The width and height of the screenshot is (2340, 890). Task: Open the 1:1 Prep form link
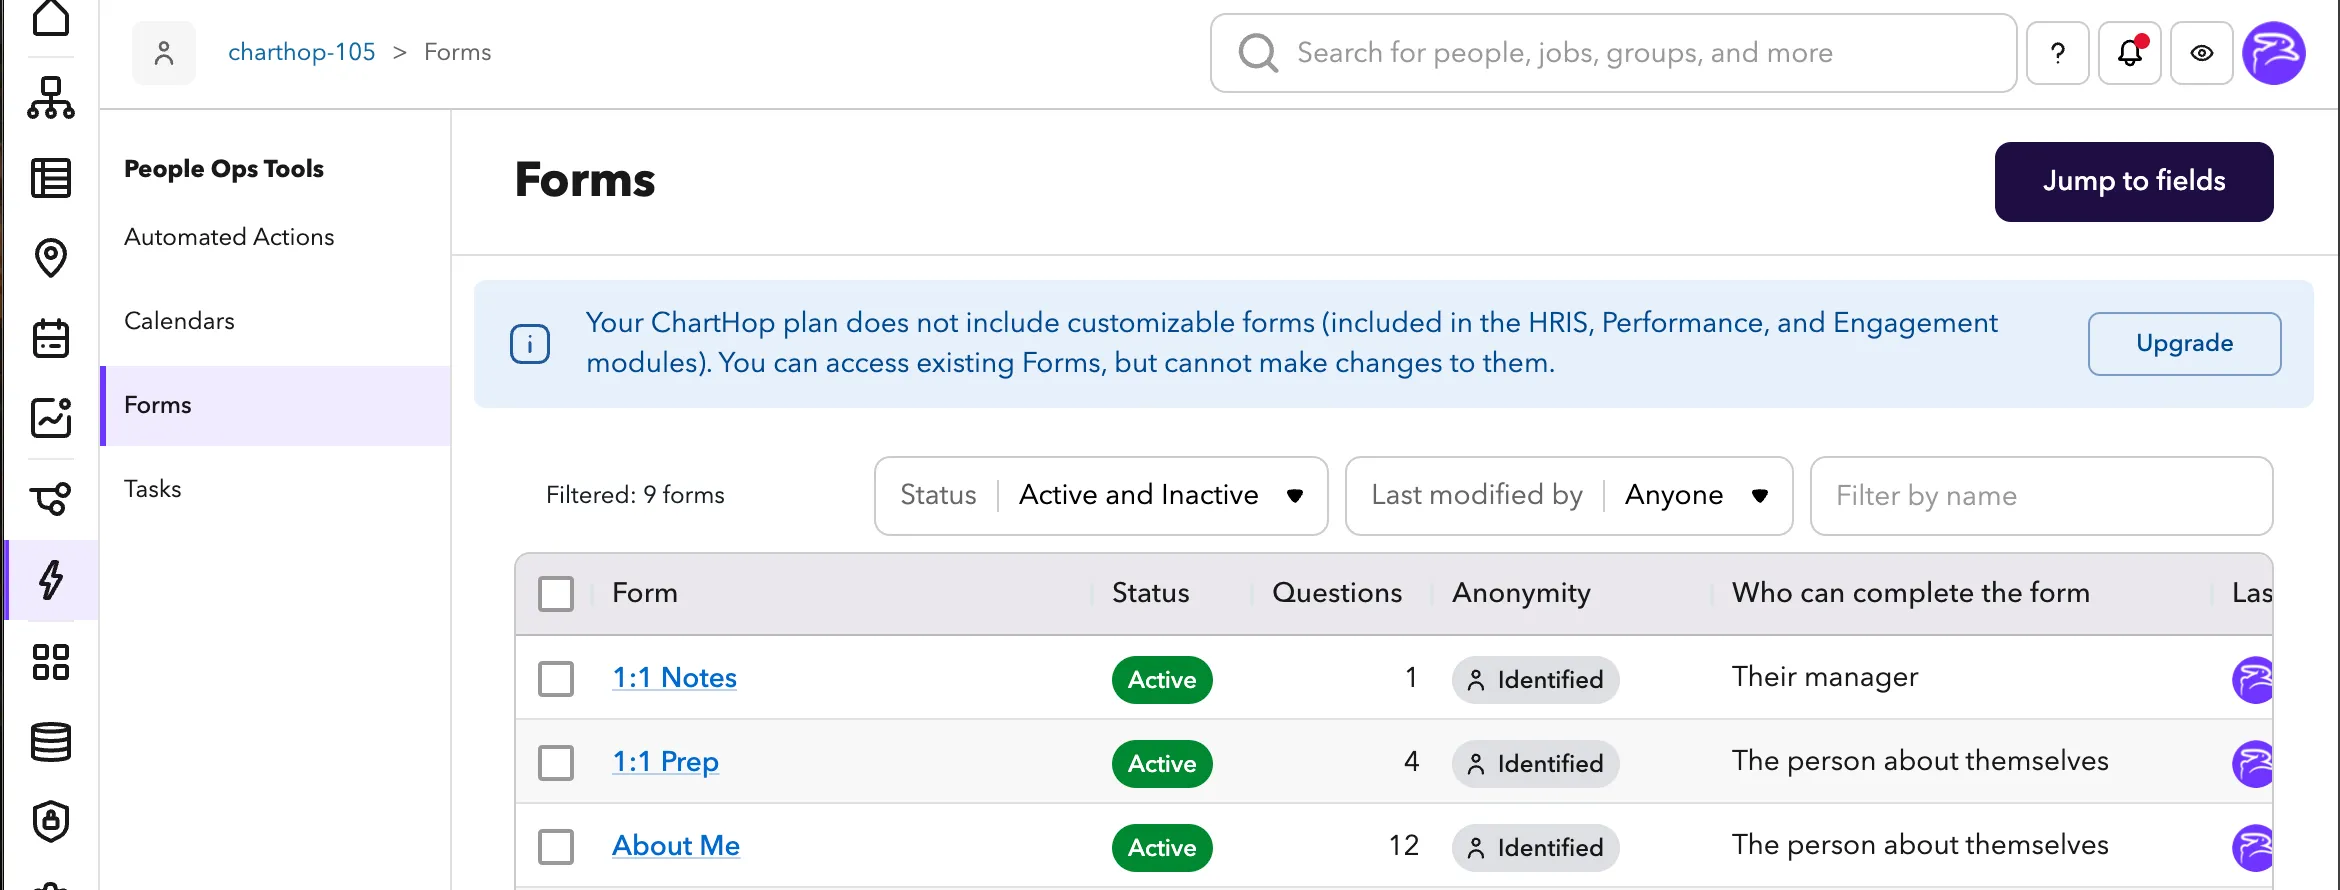click(x=665, y=762)
